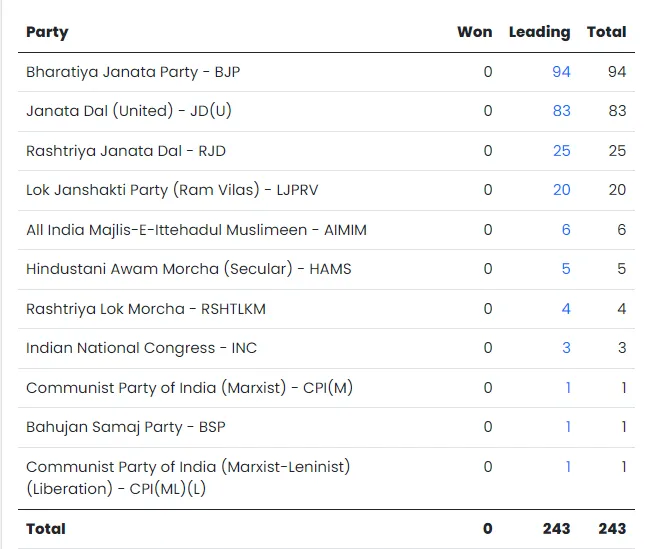Select Rashtriya Janata Dal party name
Image resolution: width=651 pixels, height=549 pixels.
click(125, 151)
